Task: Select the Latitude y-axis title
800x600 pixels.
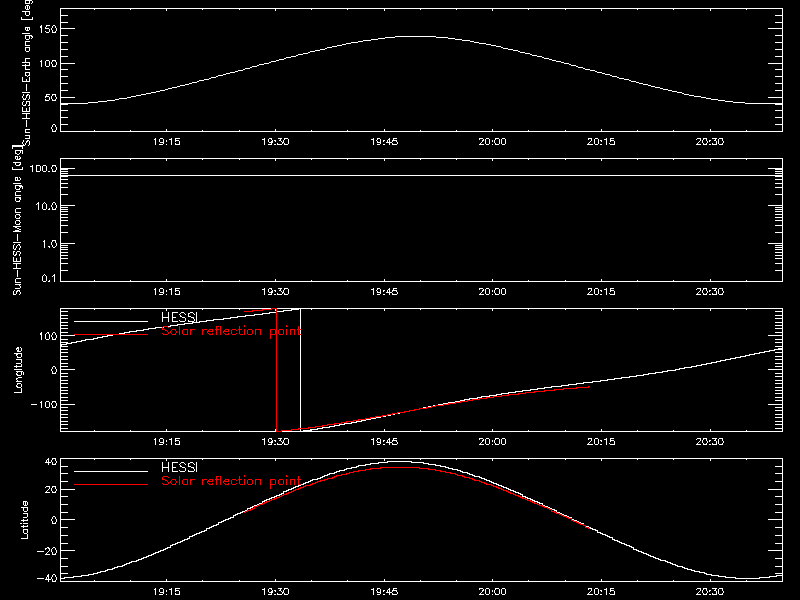Action: 24,520
